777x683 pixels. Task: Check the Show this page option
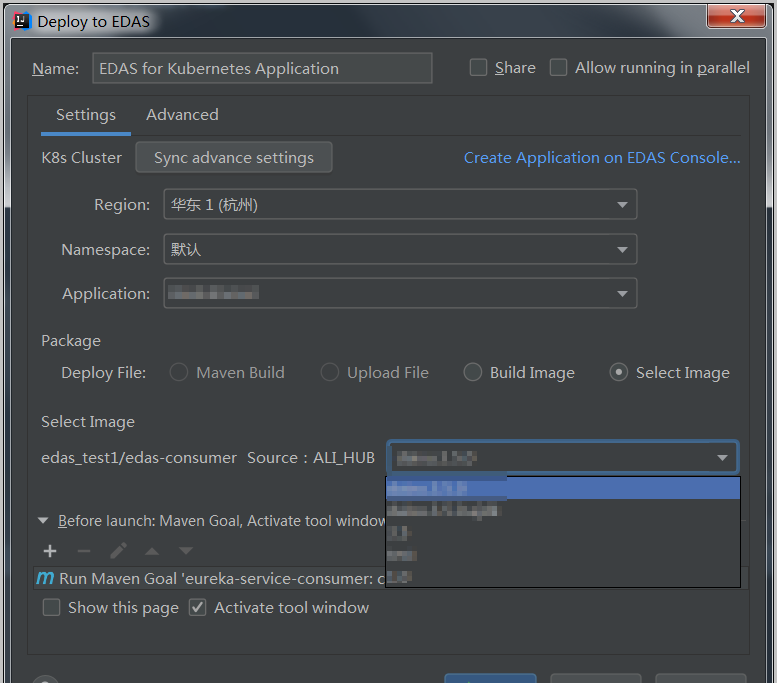tap(52, 607)
